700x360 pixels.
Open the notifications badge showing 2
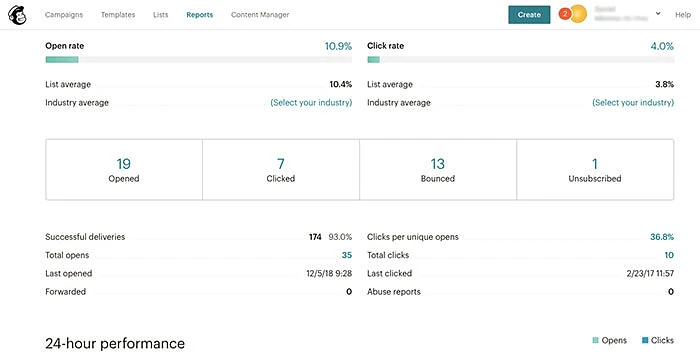pyautogui.click(x=564, y=14)
